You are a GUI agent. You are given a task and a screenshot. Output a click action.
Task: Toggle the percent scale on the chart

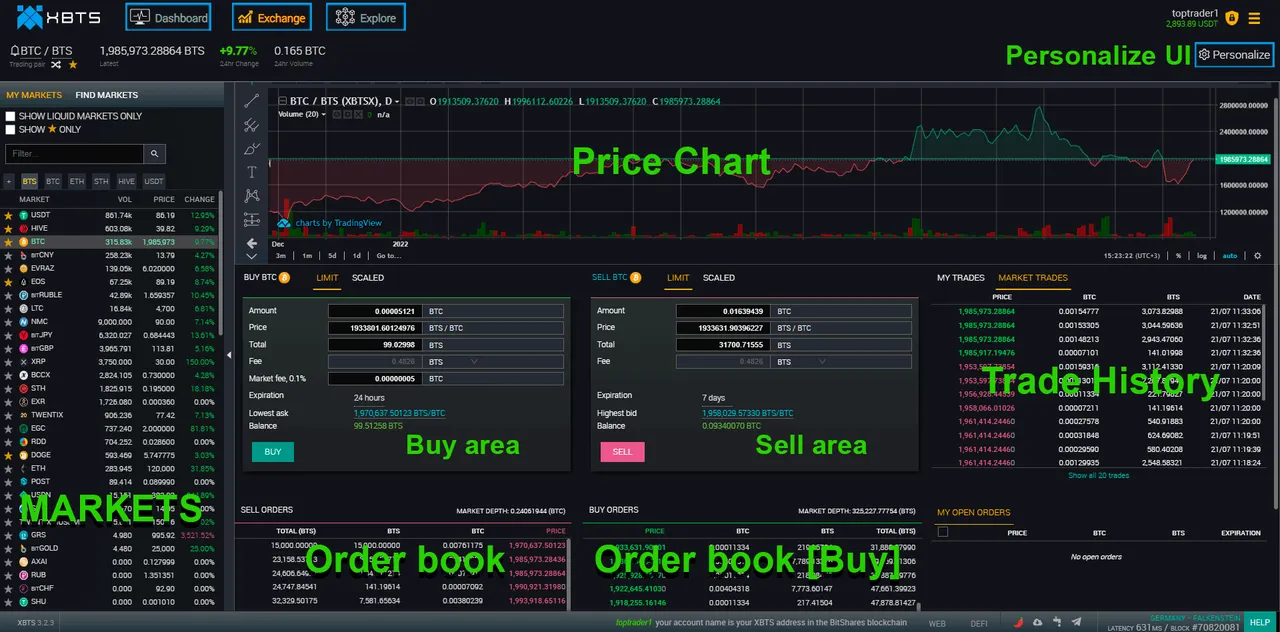click(1178, 256)
